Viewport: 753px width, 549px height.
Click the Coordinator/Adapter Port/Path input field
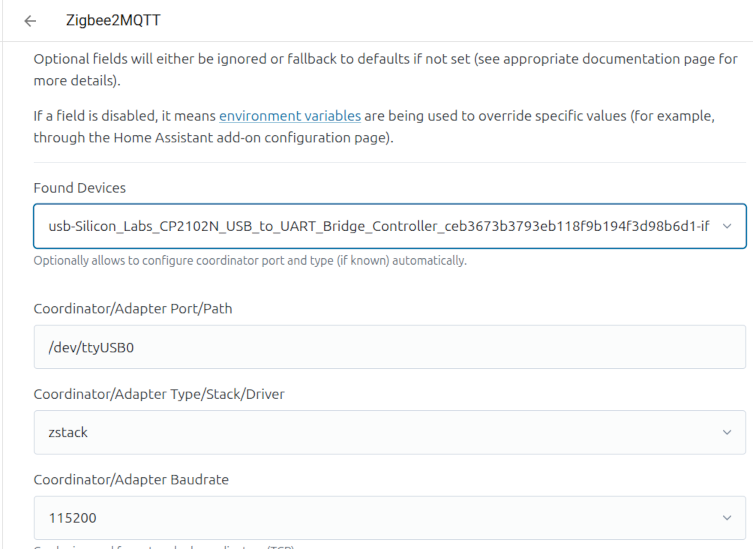point(389,347)
